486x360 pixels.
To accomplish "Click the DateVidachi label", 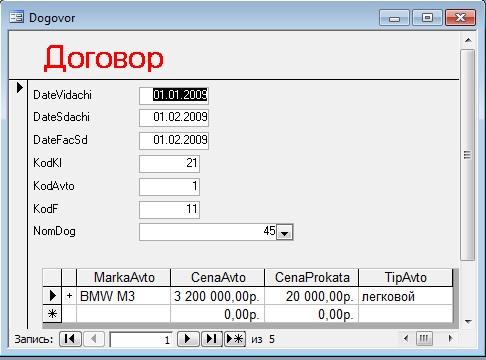I will 62,95.
